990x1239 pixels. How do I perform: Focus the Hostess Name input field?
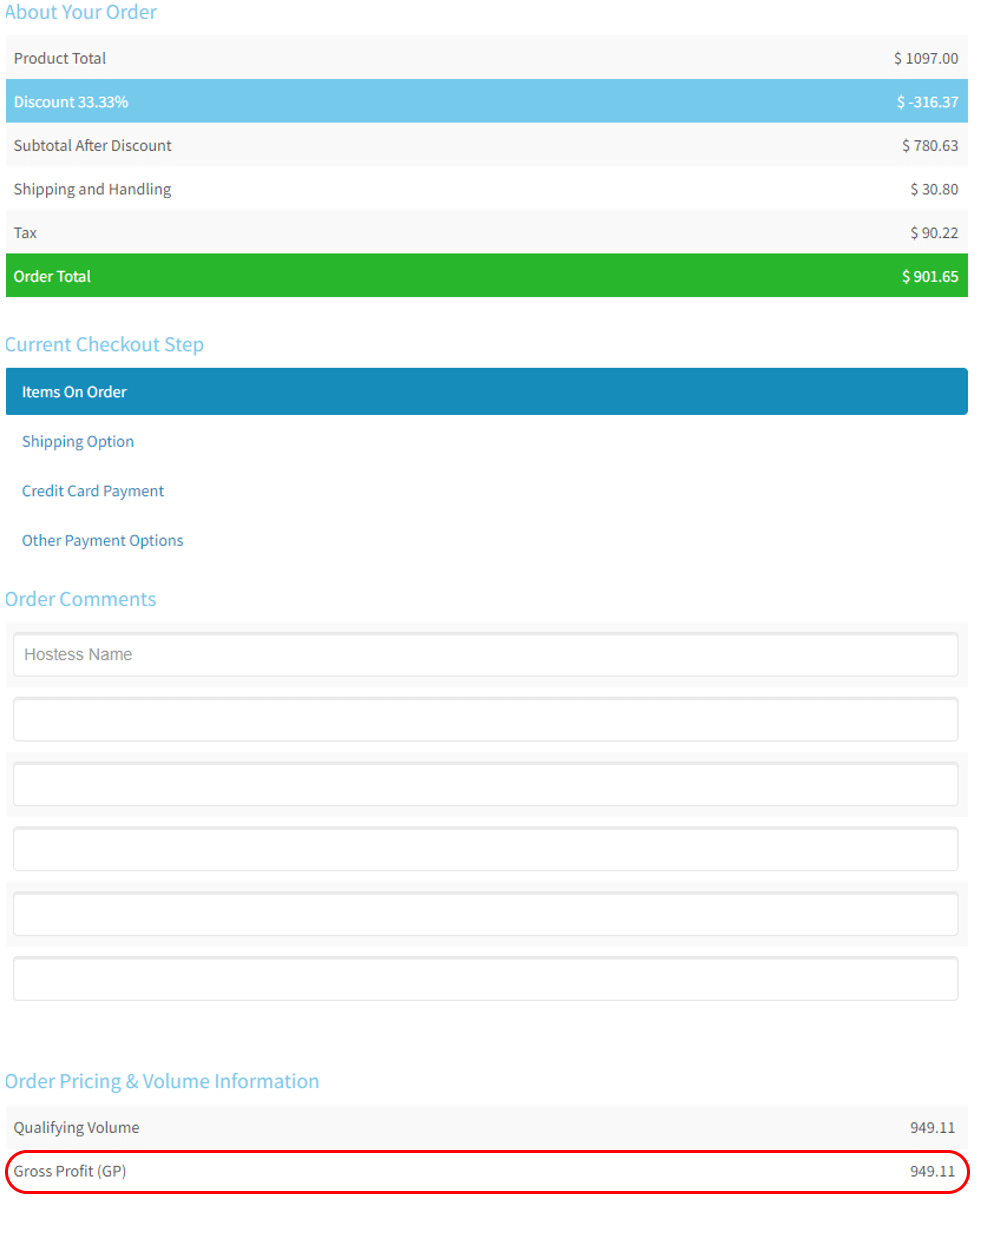click(x=486, y=654)
